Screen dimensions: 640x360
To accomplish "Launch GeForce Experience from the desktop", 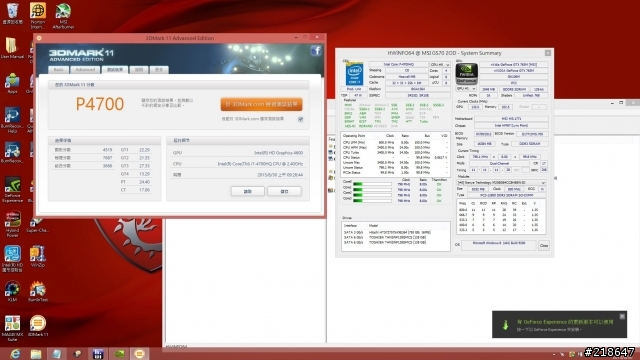I will pos(12,190).
